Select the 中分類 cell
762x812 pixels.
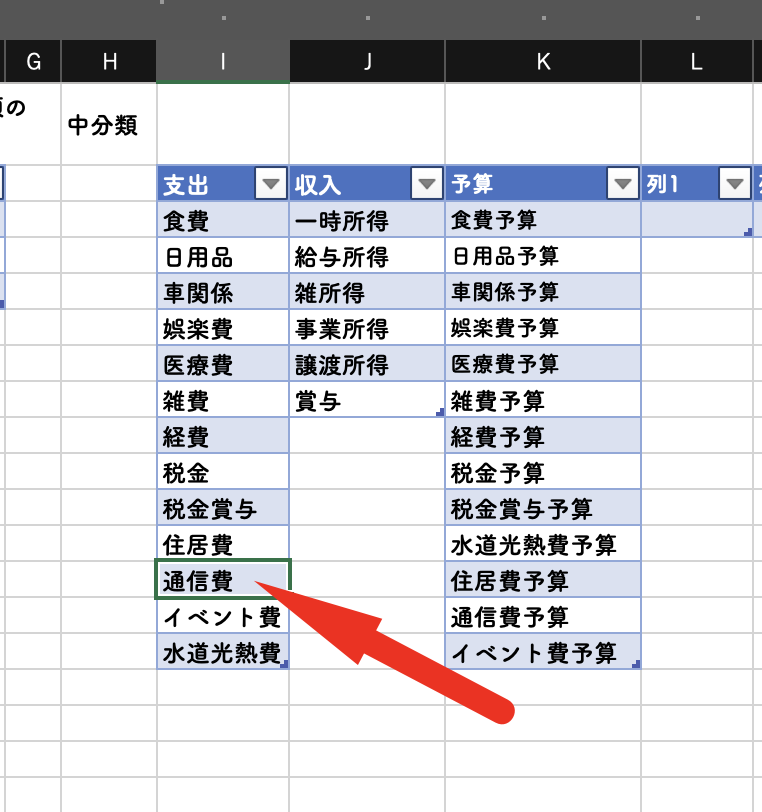click(x=108, y=125)
